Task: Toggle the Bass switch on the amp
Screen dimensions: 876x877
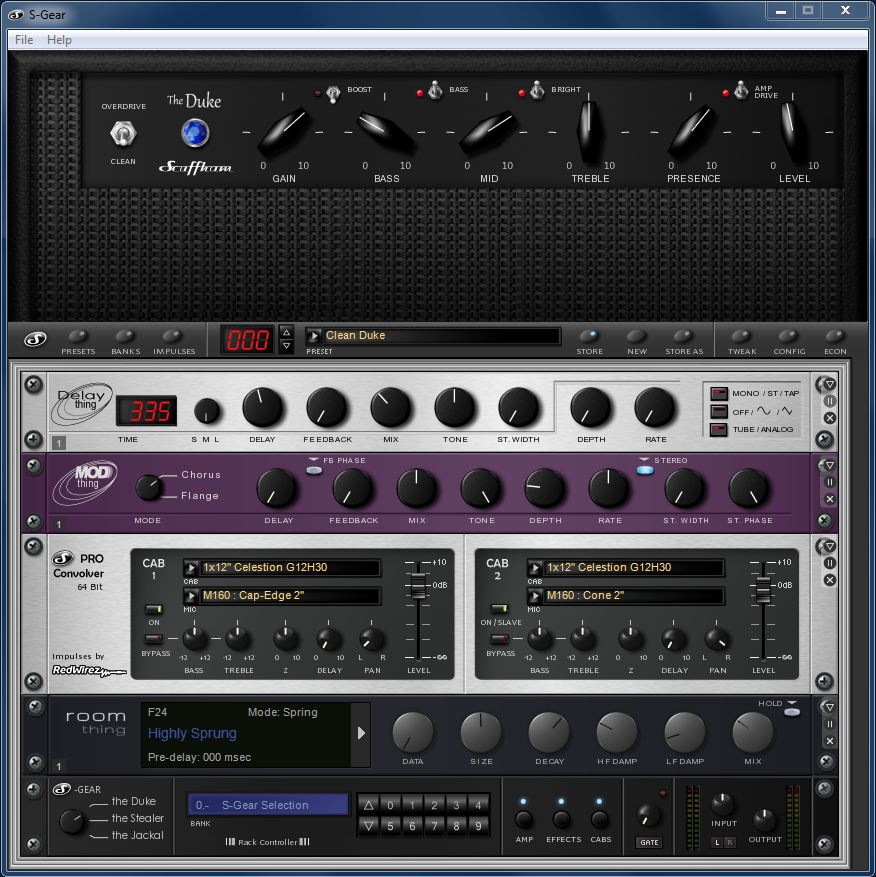Action: click(435, 91)
